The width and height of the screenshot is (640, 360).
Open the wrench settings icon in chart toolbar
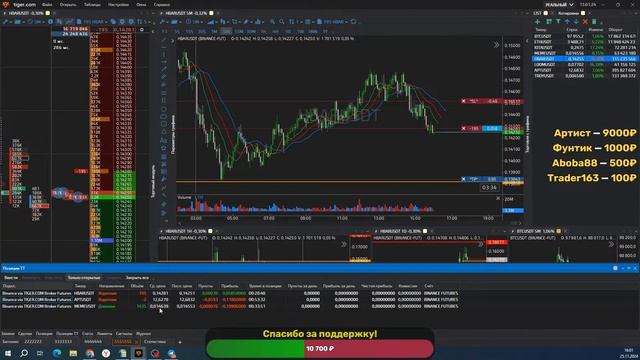coord(163,22)
